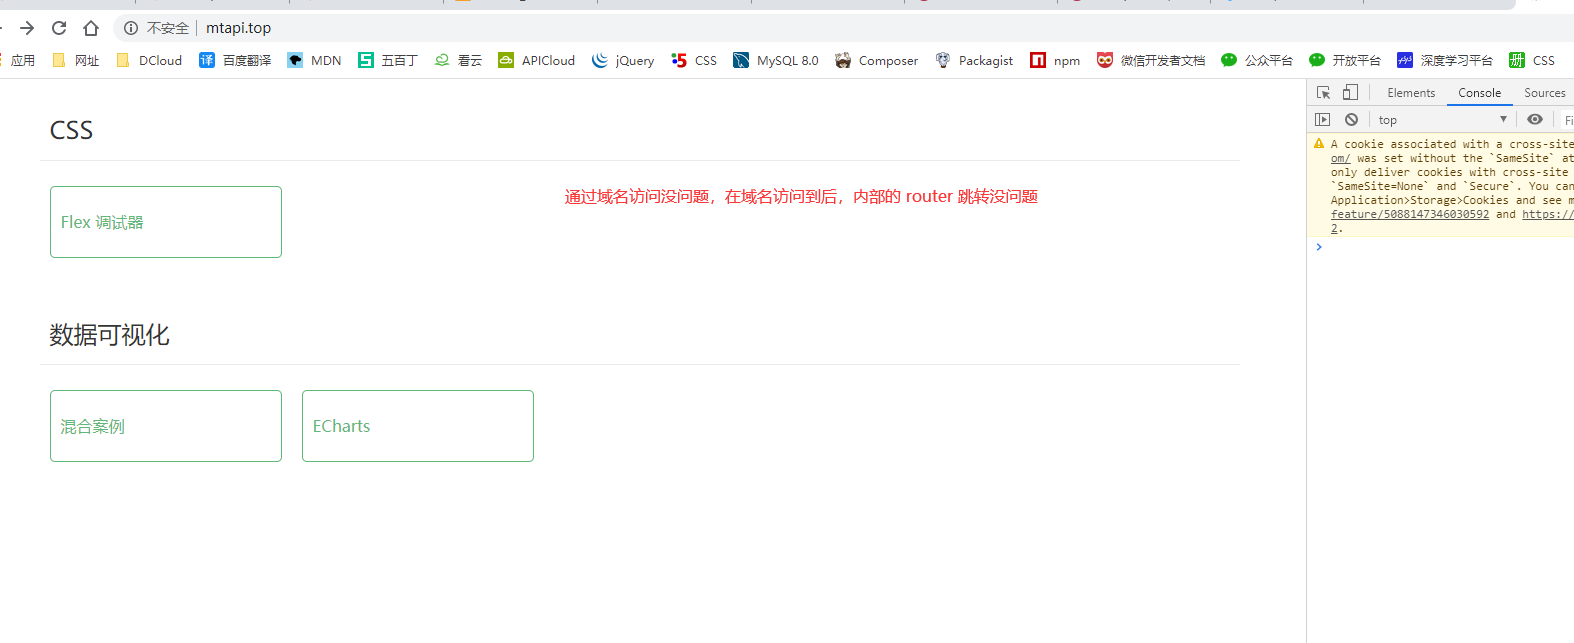Open the 开放平台 bookmark
Screen dimensions: 1574x643
pyautogui.click(x=1345, y=60)
